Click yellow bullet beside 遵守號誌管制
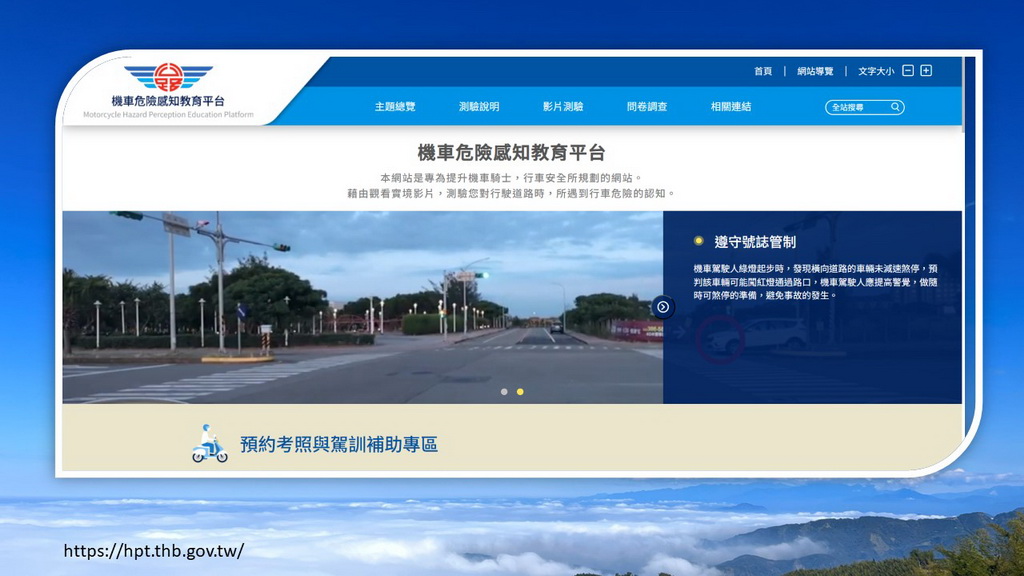1024x576 pixels. click(x=699, y=241)
